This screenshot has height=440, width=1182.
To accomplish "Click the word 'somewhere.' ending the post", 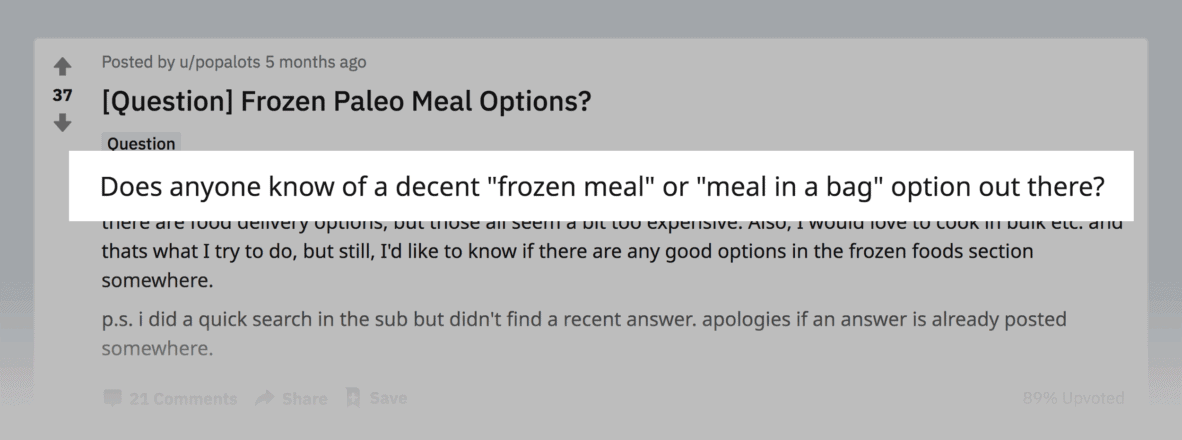I will 158,348.
